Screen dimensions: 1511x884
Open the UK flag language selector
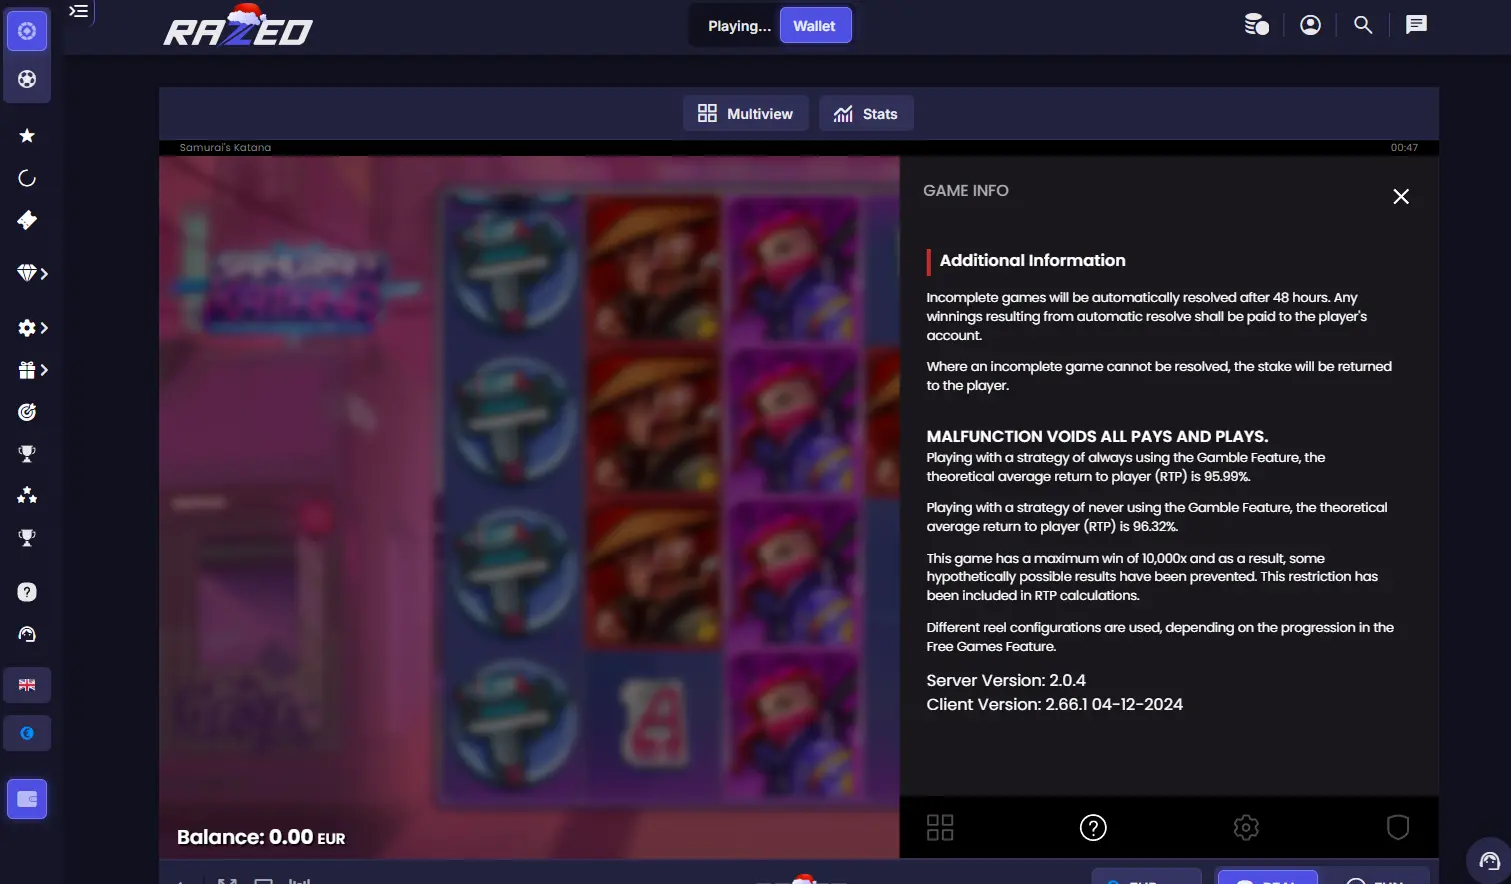[x=27, y=685]
